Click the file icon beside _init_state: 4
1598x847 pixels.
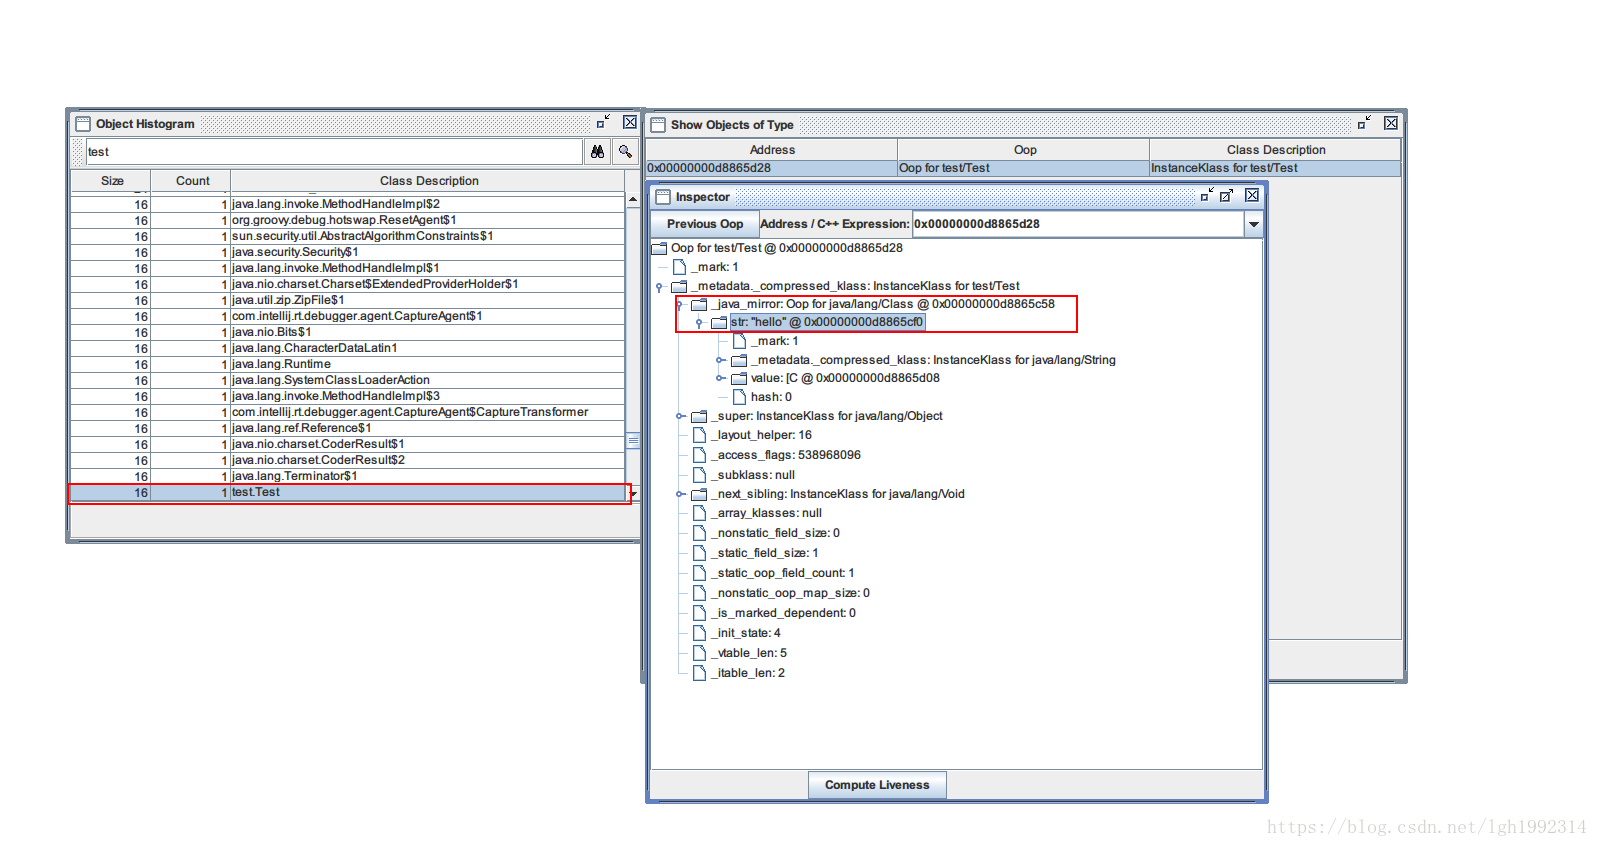(699, 633)
